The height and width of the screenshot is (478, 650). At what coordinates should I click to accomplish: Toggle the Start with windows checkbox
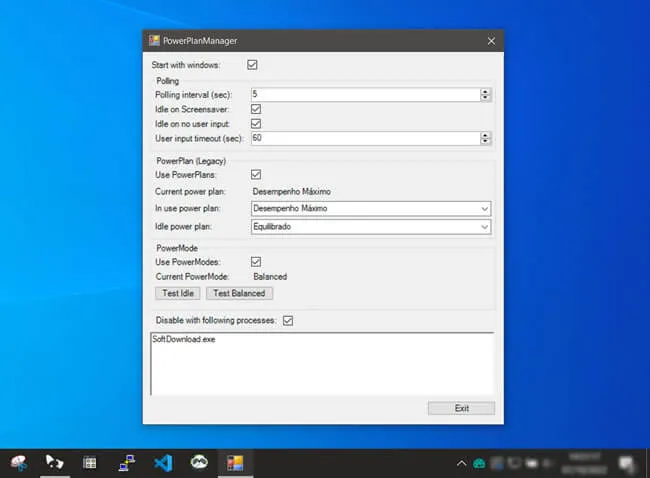click(252, 65)
